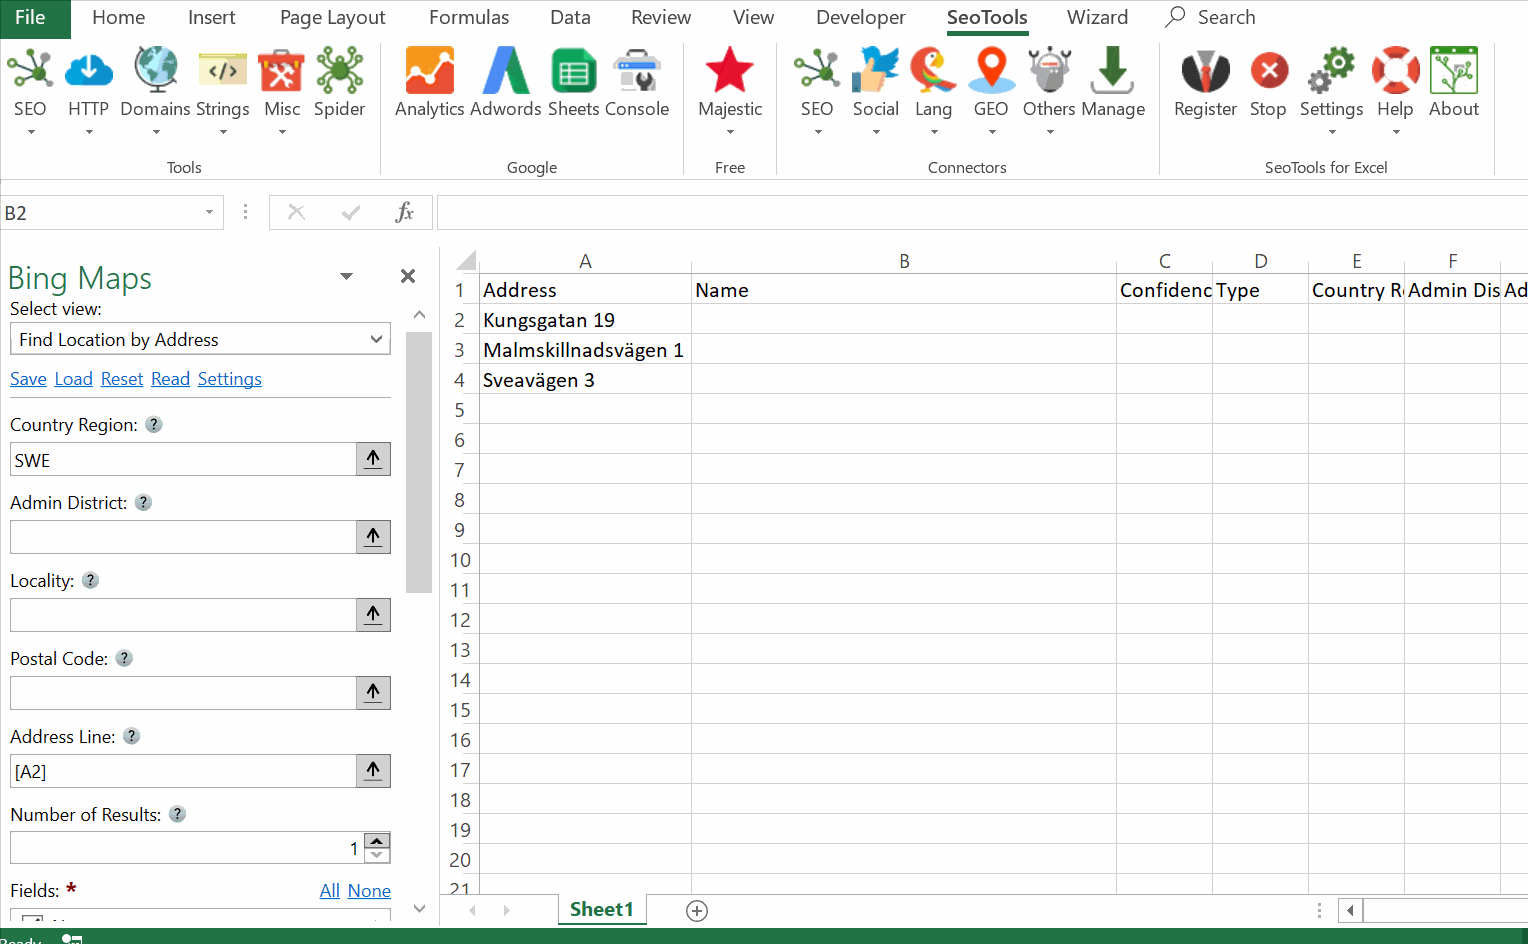Open the HTTP tools menu
Screen dimensions: 1528x944
coord(88,90)
